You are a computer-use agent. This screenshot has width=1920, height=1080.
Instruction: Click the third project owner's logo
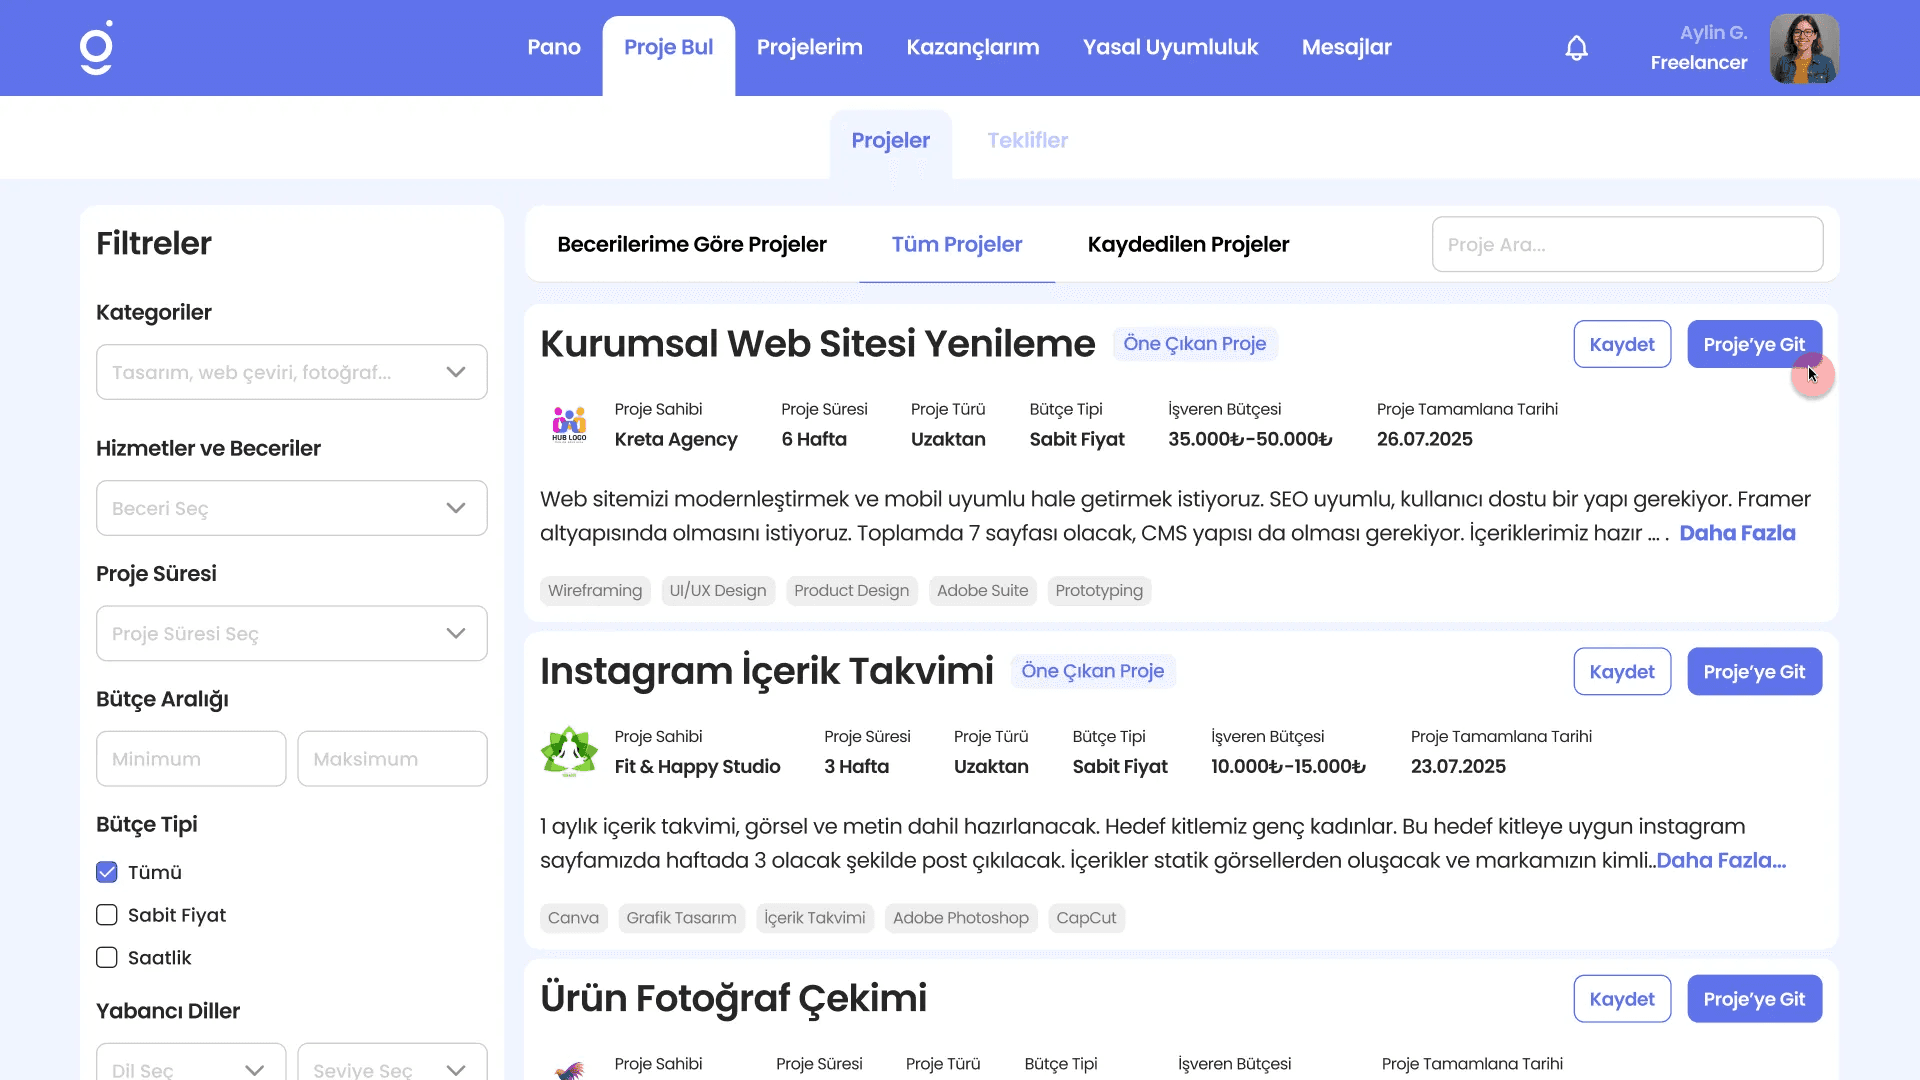tap(569, 1068)
